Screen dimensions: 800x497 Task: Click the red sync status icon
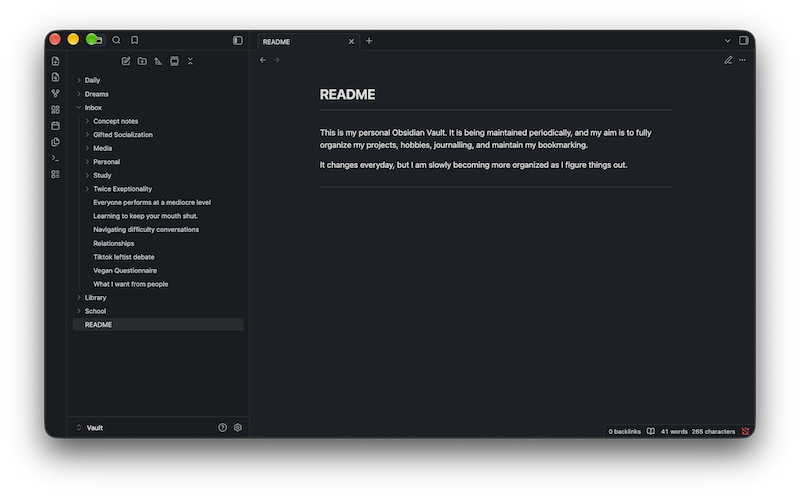click(x=745, y=431)
